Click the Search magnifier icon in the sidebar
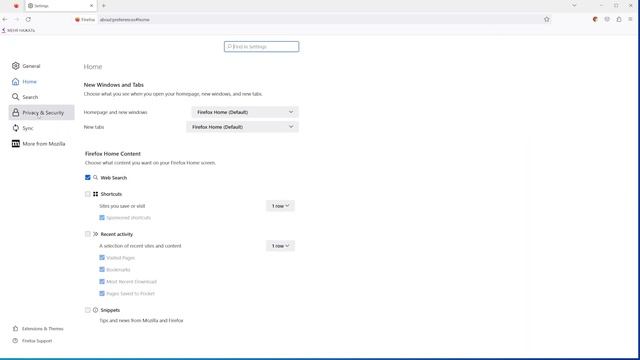The image size is (640, 360). click(x=16, y=97)
